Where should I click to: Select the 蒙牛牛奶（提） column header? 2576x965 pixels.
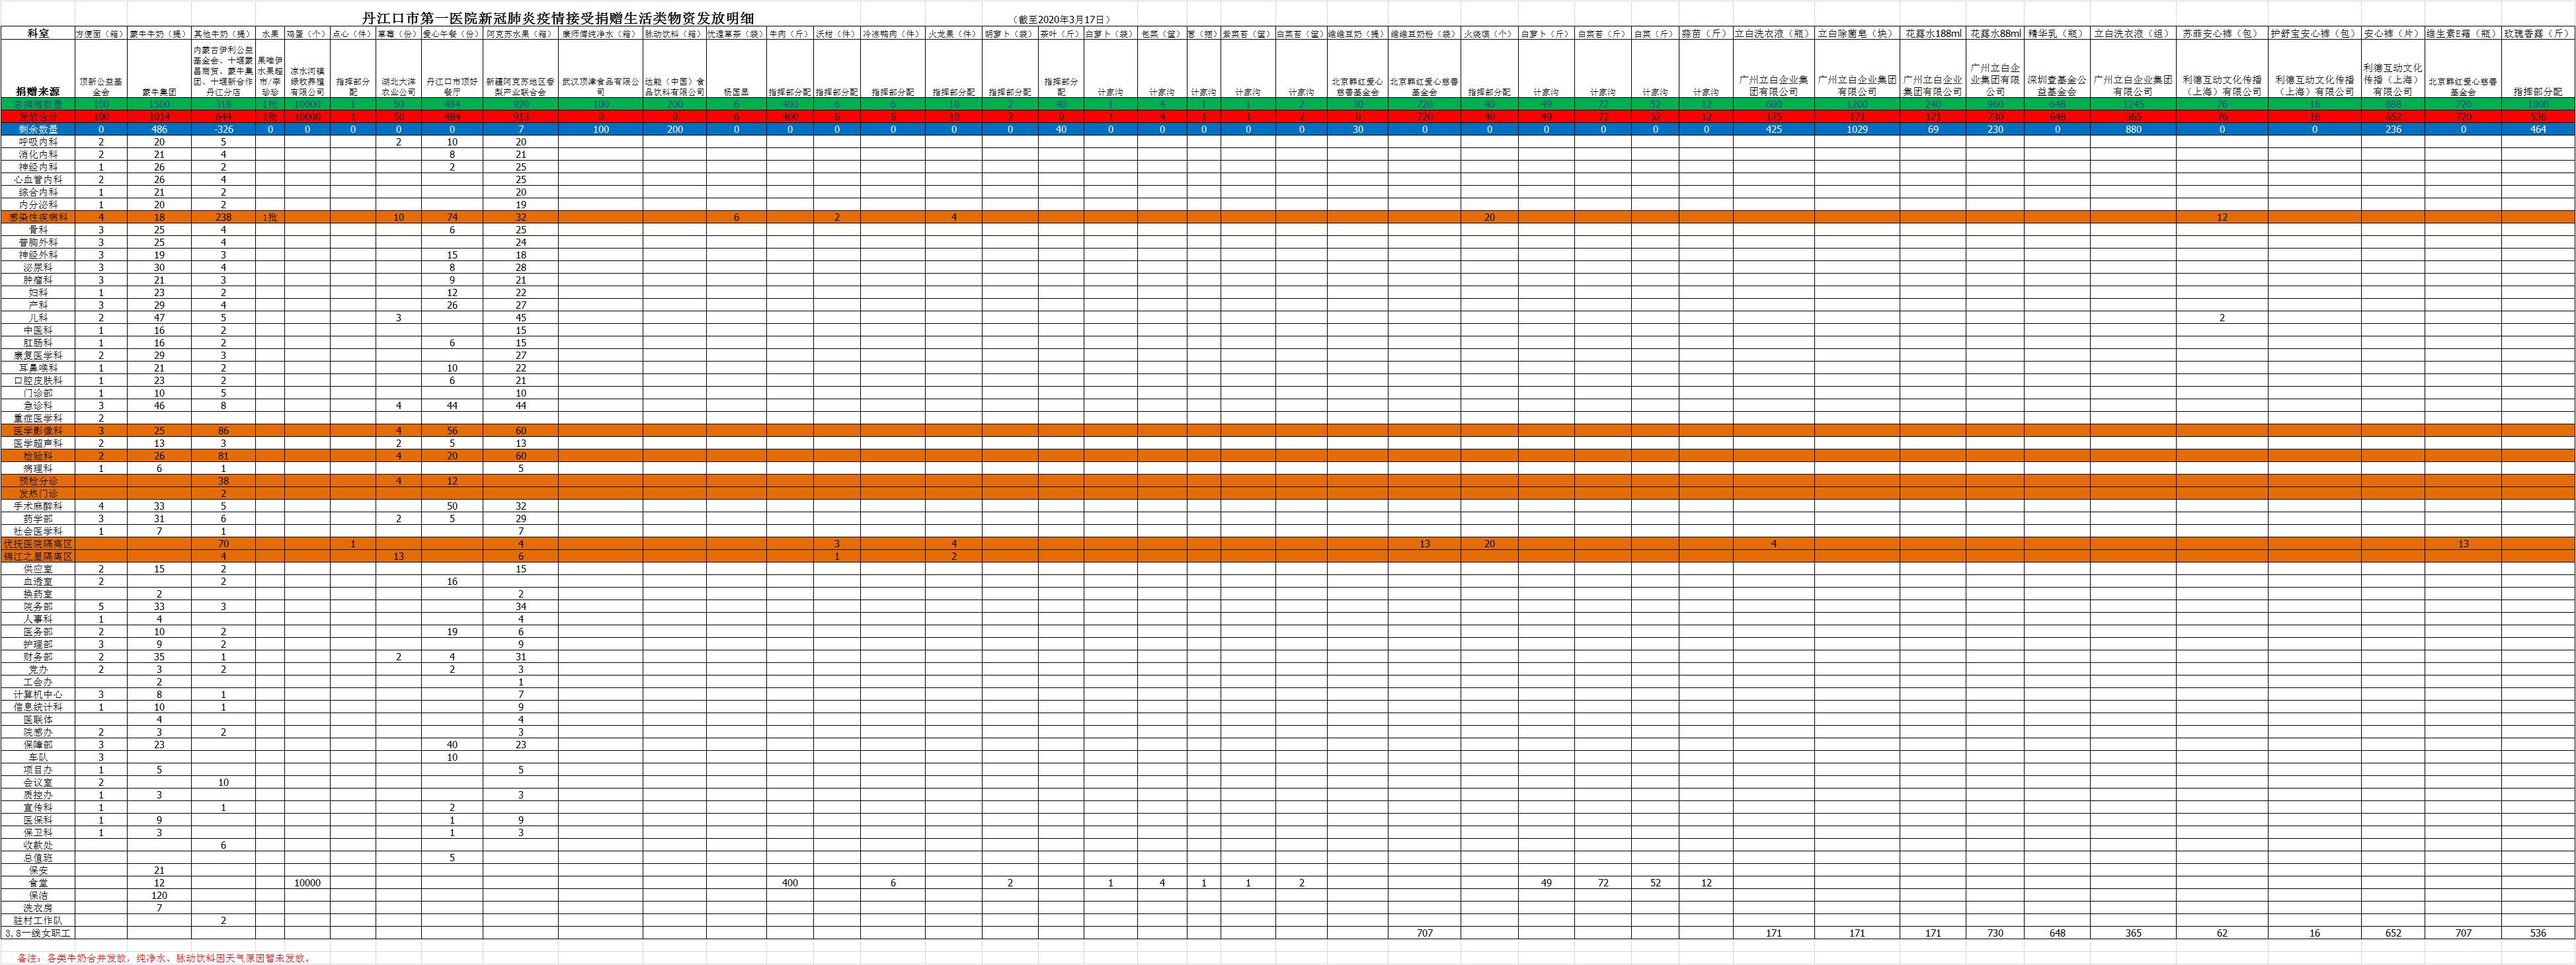pos(158,33)
